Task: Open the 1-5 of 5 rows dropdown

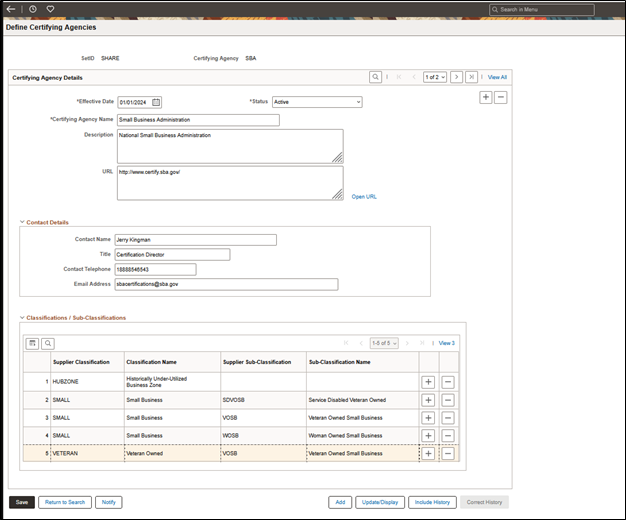Action: click(383, 343)
